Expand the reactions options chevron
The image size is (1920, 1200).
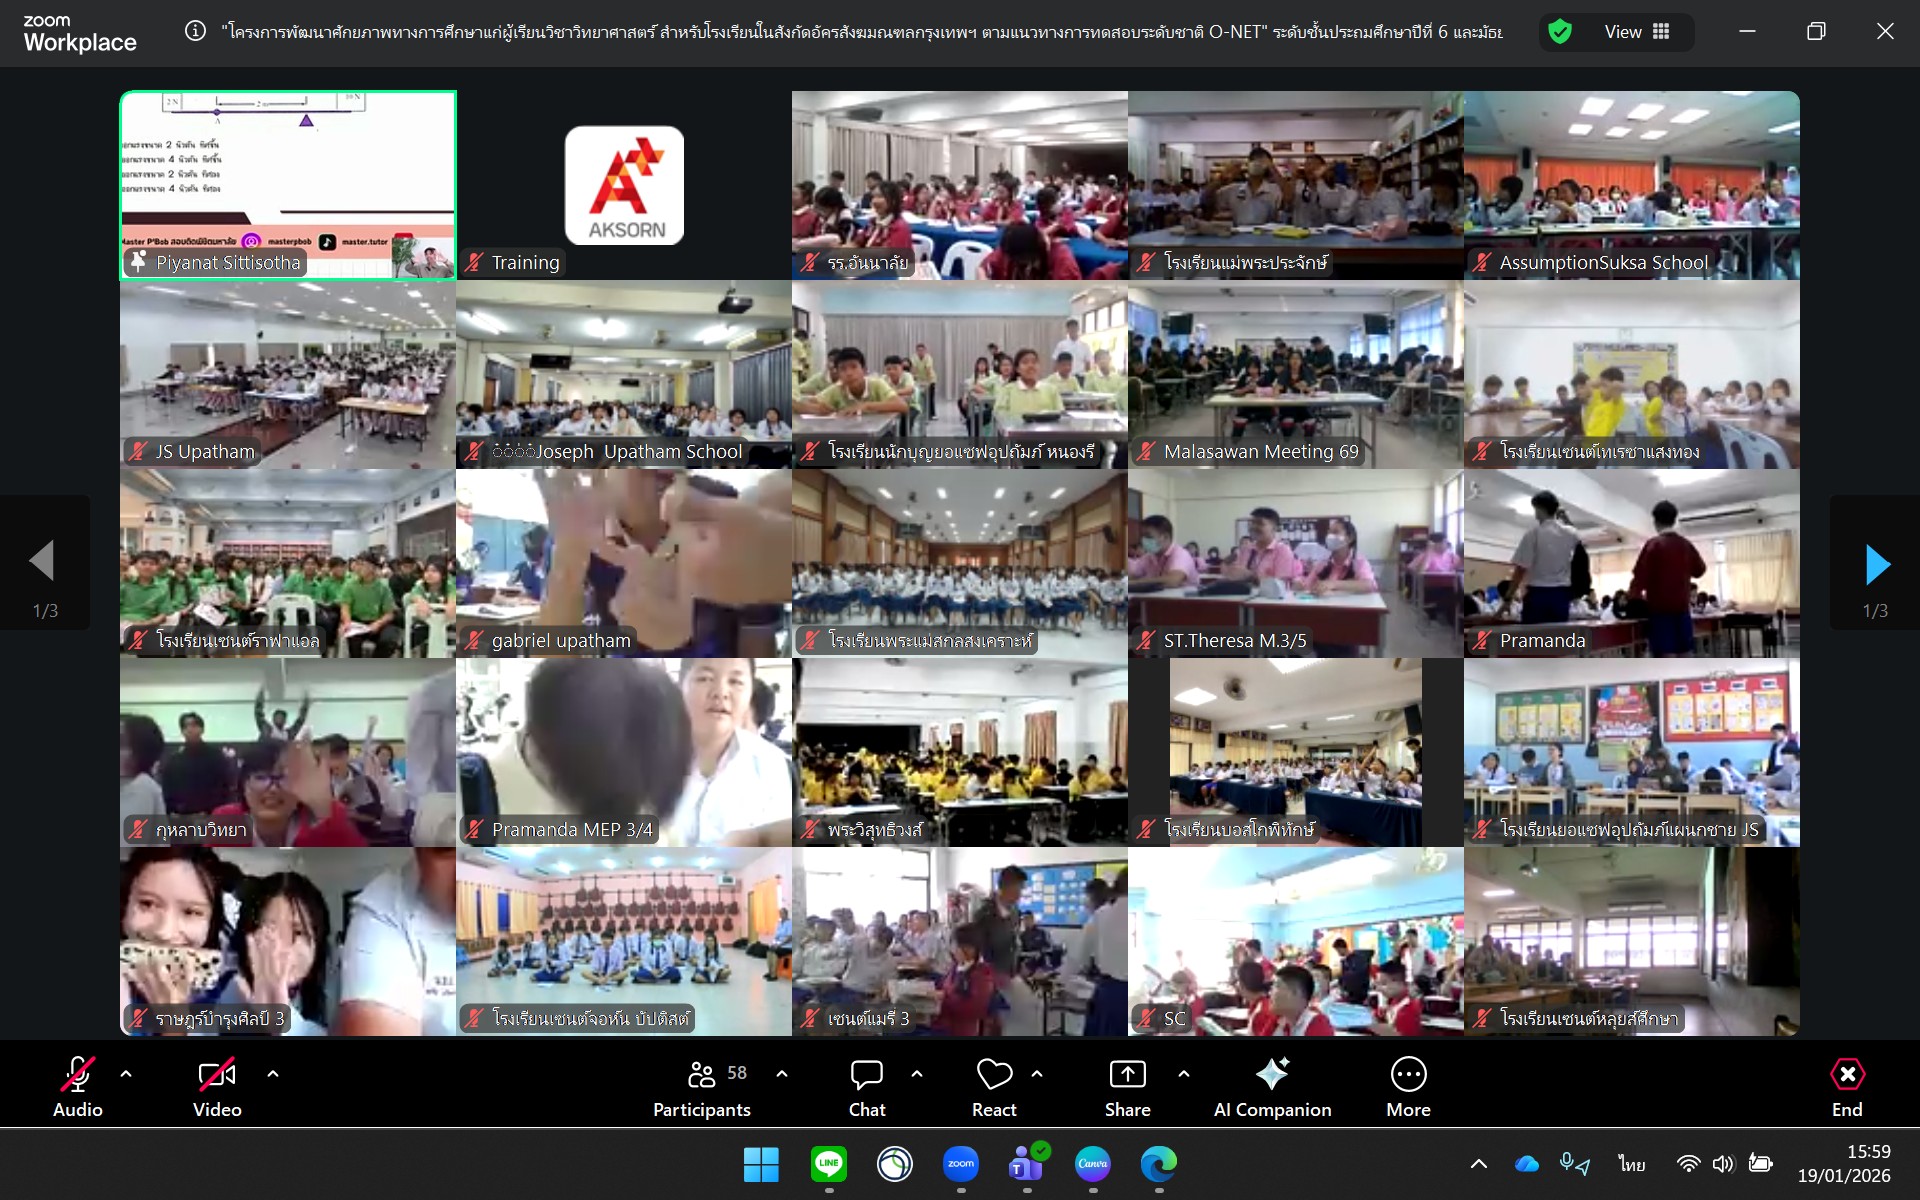tap(1037, 1074)
